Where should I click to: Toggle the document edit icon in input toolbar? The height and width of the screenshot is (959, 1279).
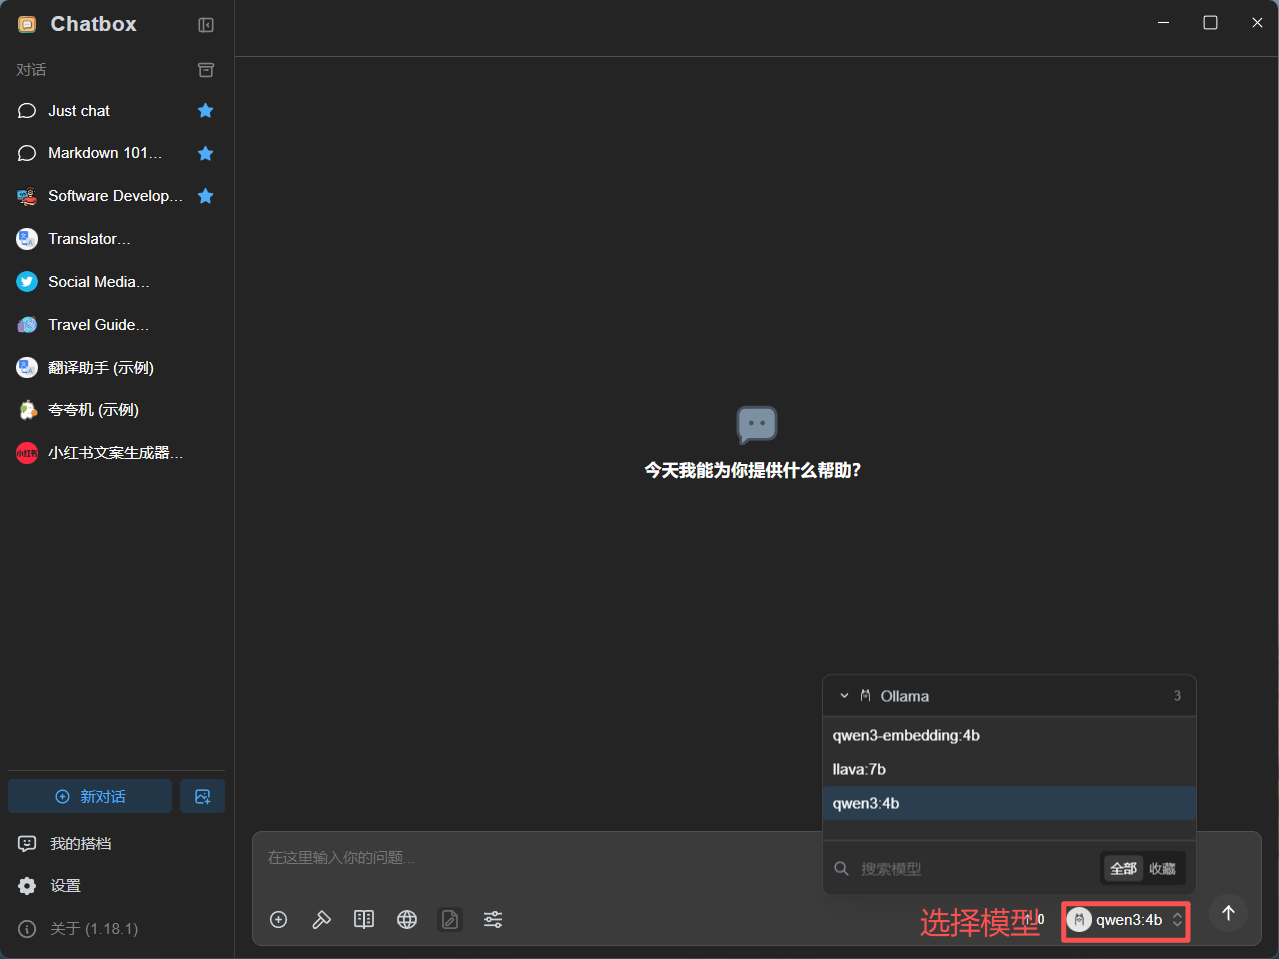tap(450, 920)
